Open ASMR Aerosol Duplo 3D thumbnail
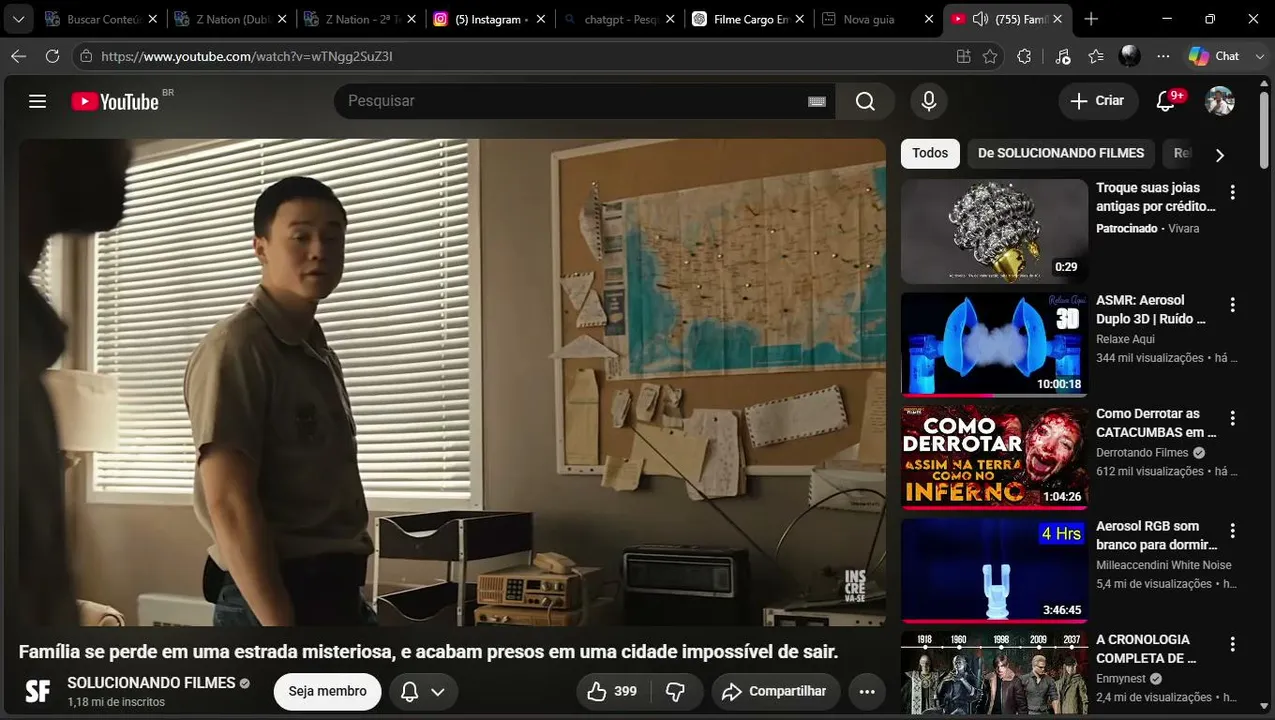Viewport: 1275px width, 720px height. tap(994, 344)
